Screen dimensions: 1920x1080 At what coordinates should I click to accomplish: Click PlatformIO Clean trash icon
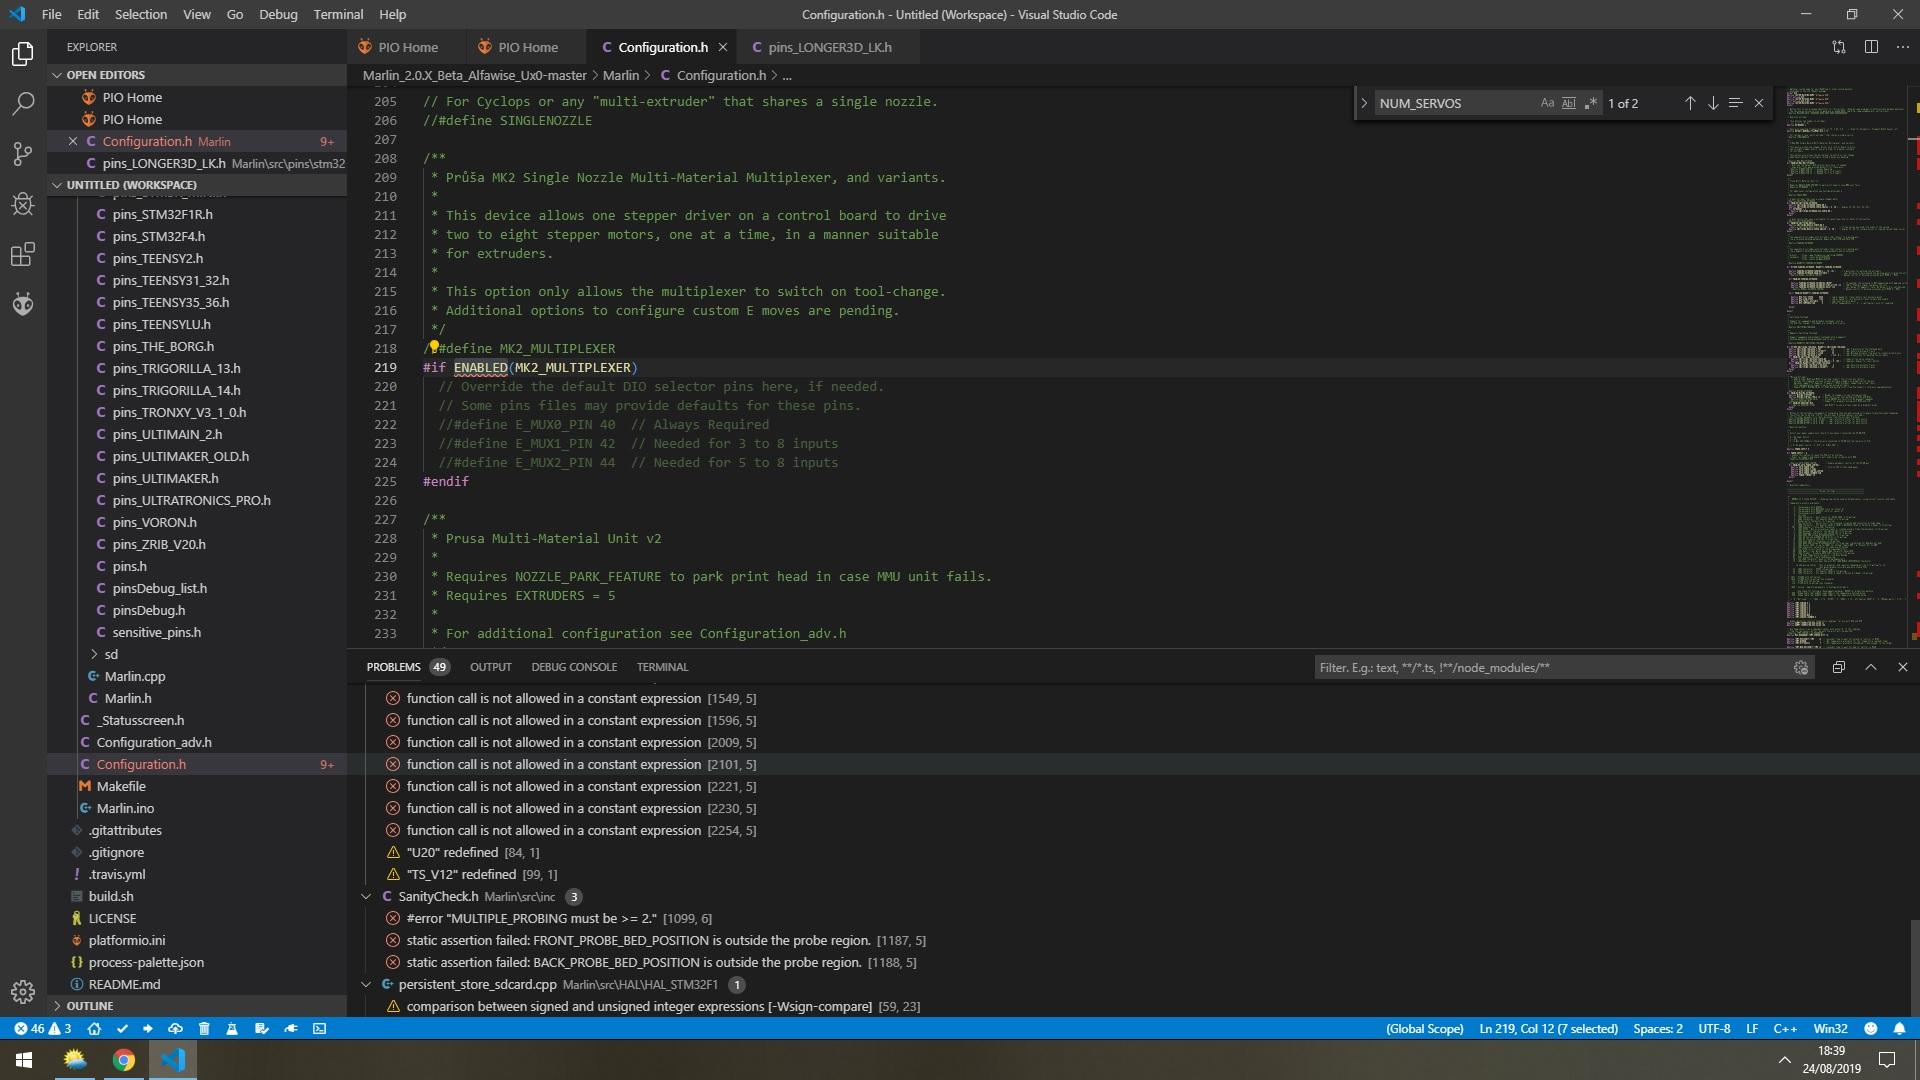click(204, 1028)
